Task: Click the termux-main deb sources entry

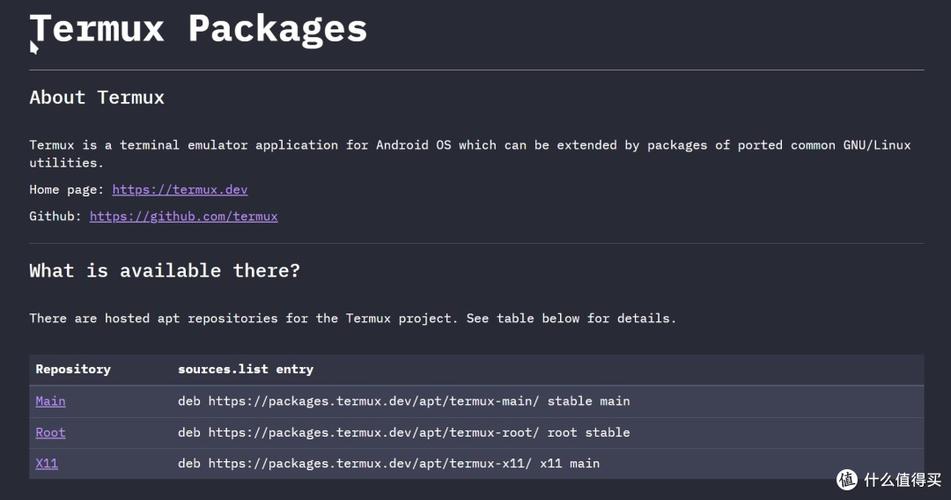Action: (x=404, y=401)
